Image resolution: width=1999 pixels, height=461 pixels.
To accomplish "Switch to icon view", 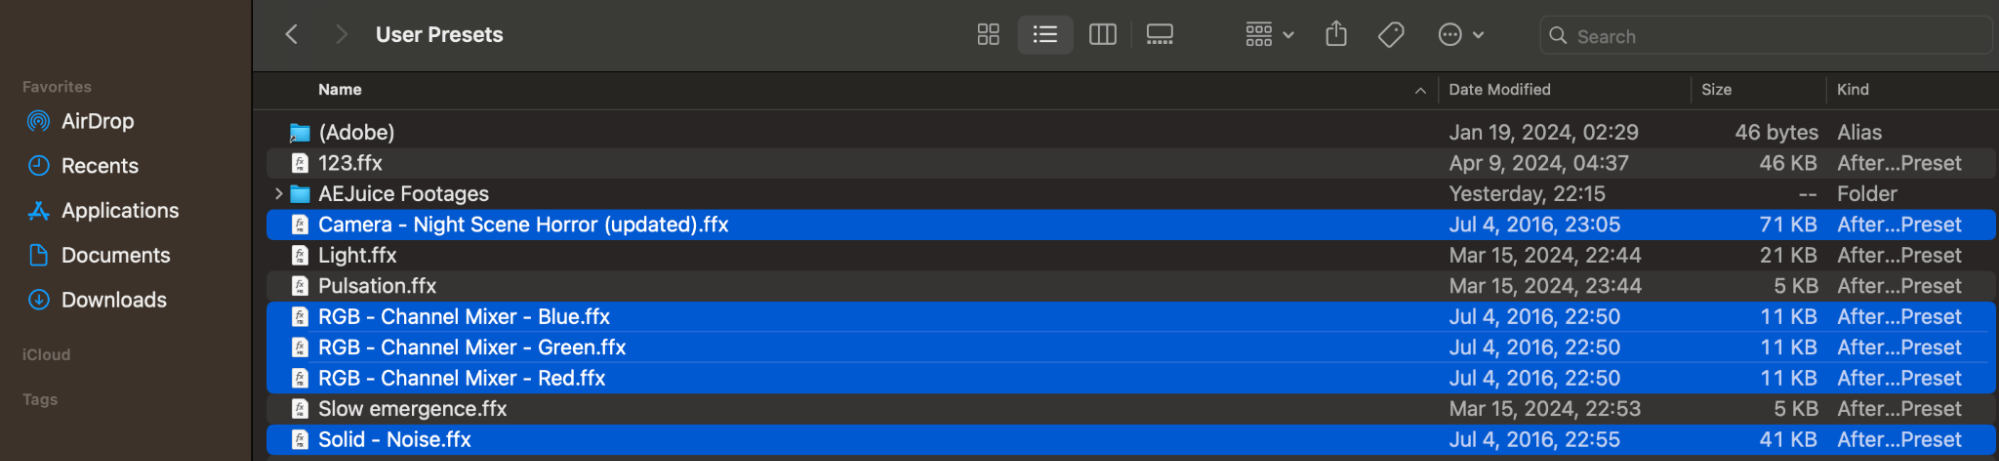I will (988, 35).
